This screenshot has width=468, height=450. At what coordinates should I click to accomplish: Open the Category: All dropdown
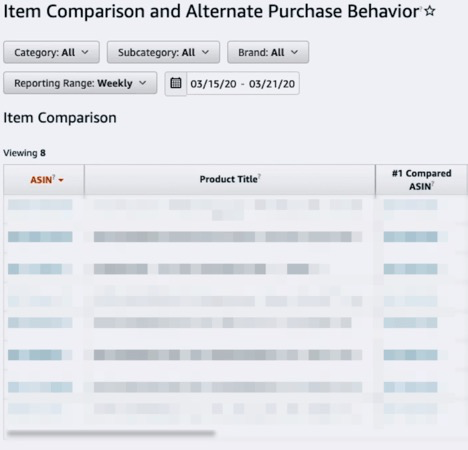pos(51,52)
